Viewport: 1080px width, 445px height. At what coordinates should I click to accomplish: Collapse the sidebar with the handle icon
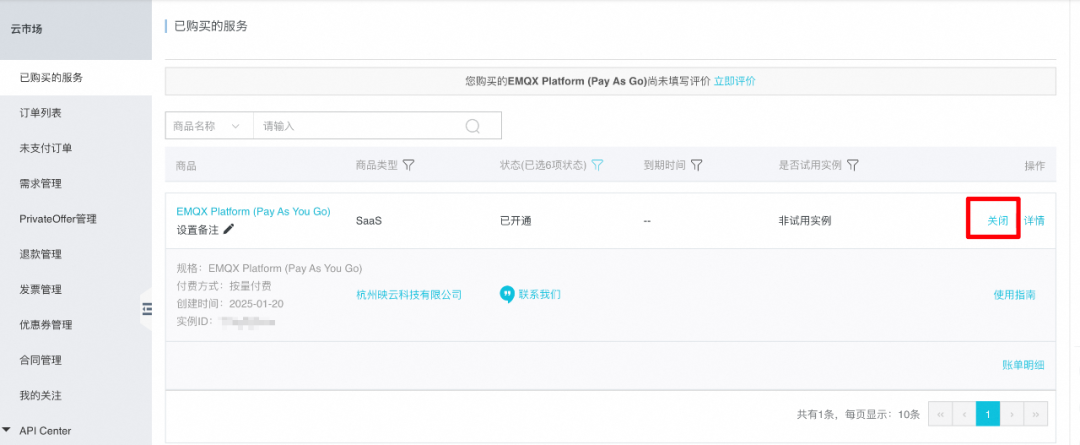pyautogui.click(x=146, y=309)
